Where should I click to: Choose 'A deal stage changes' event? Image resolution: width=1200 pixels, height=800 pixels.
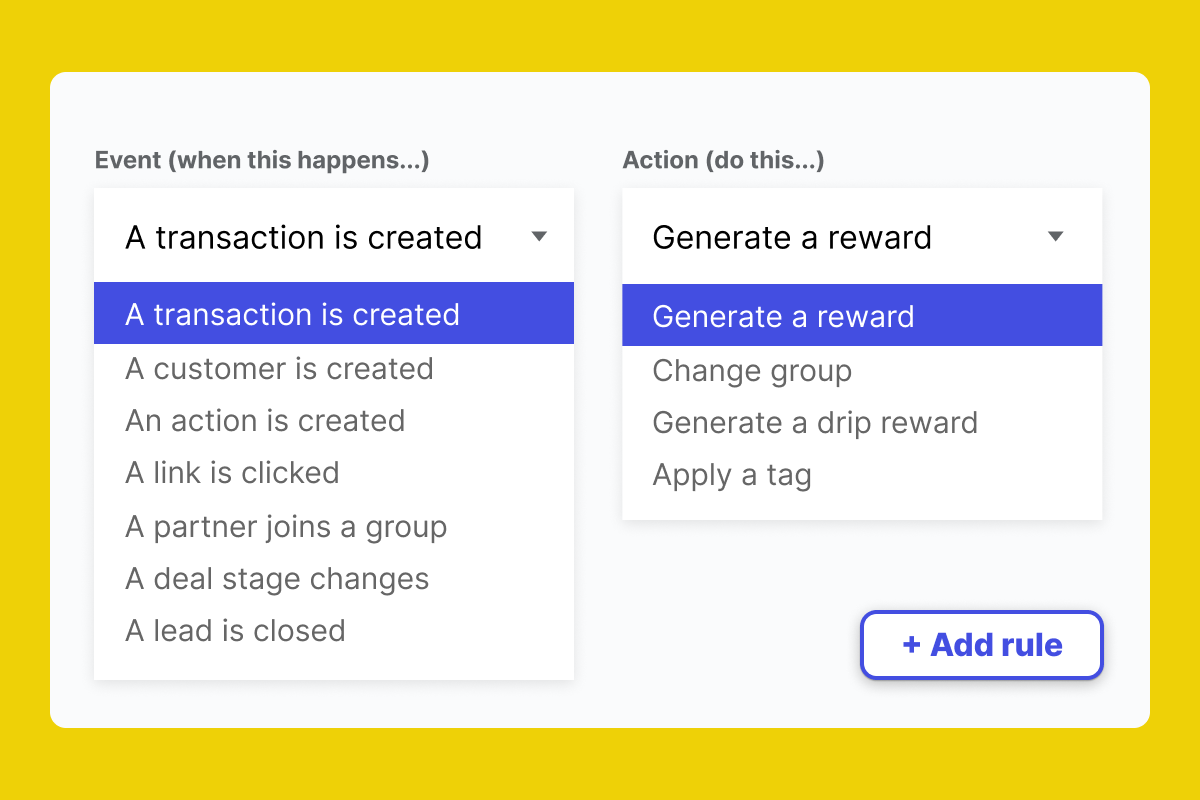point(277,578)
